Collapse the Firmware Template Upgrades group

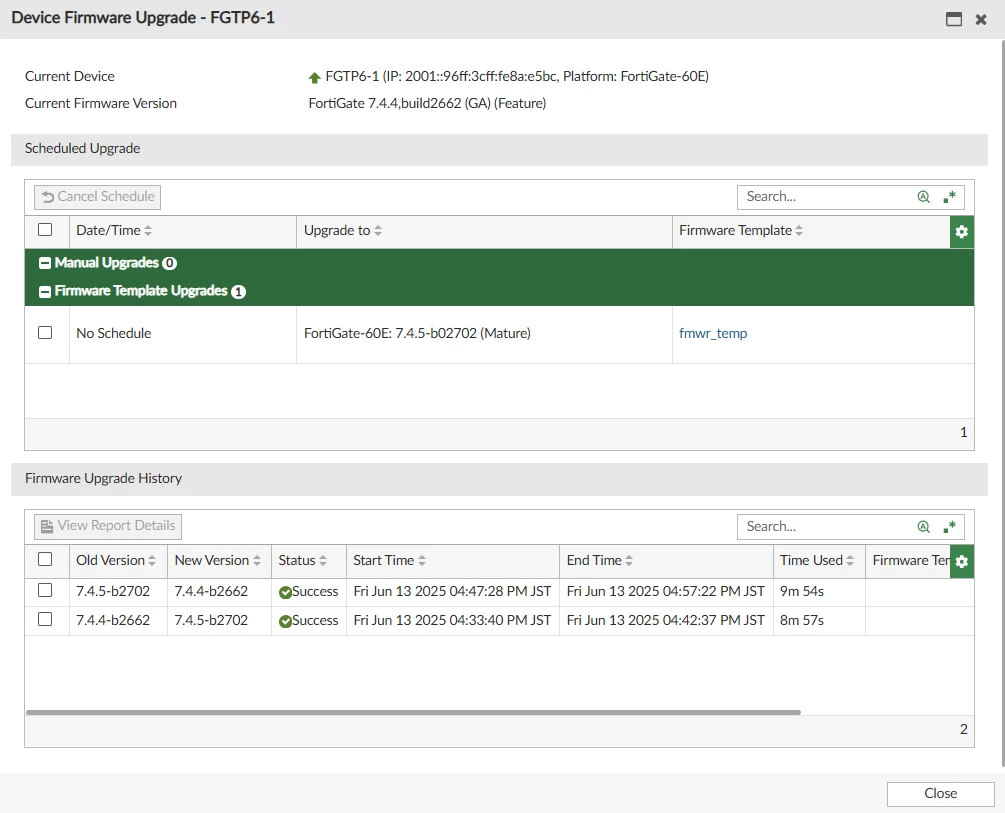coord(45,292)
